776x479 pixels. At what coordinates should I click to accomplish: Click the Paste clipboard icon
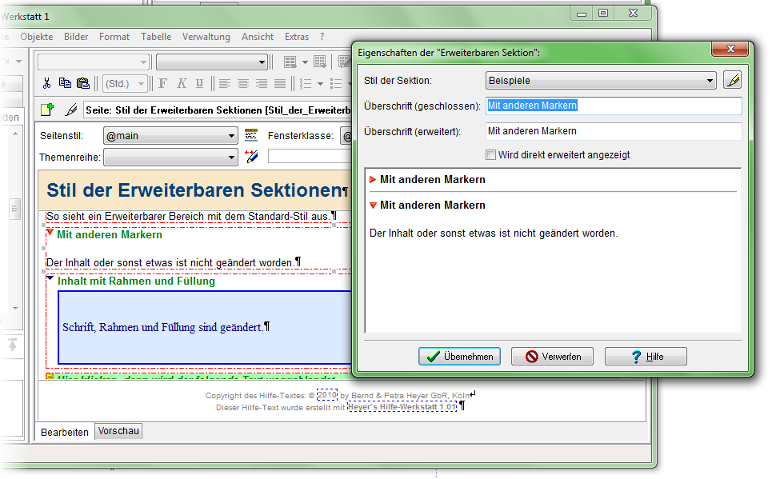pyautogui.click(x=83, y=83)
